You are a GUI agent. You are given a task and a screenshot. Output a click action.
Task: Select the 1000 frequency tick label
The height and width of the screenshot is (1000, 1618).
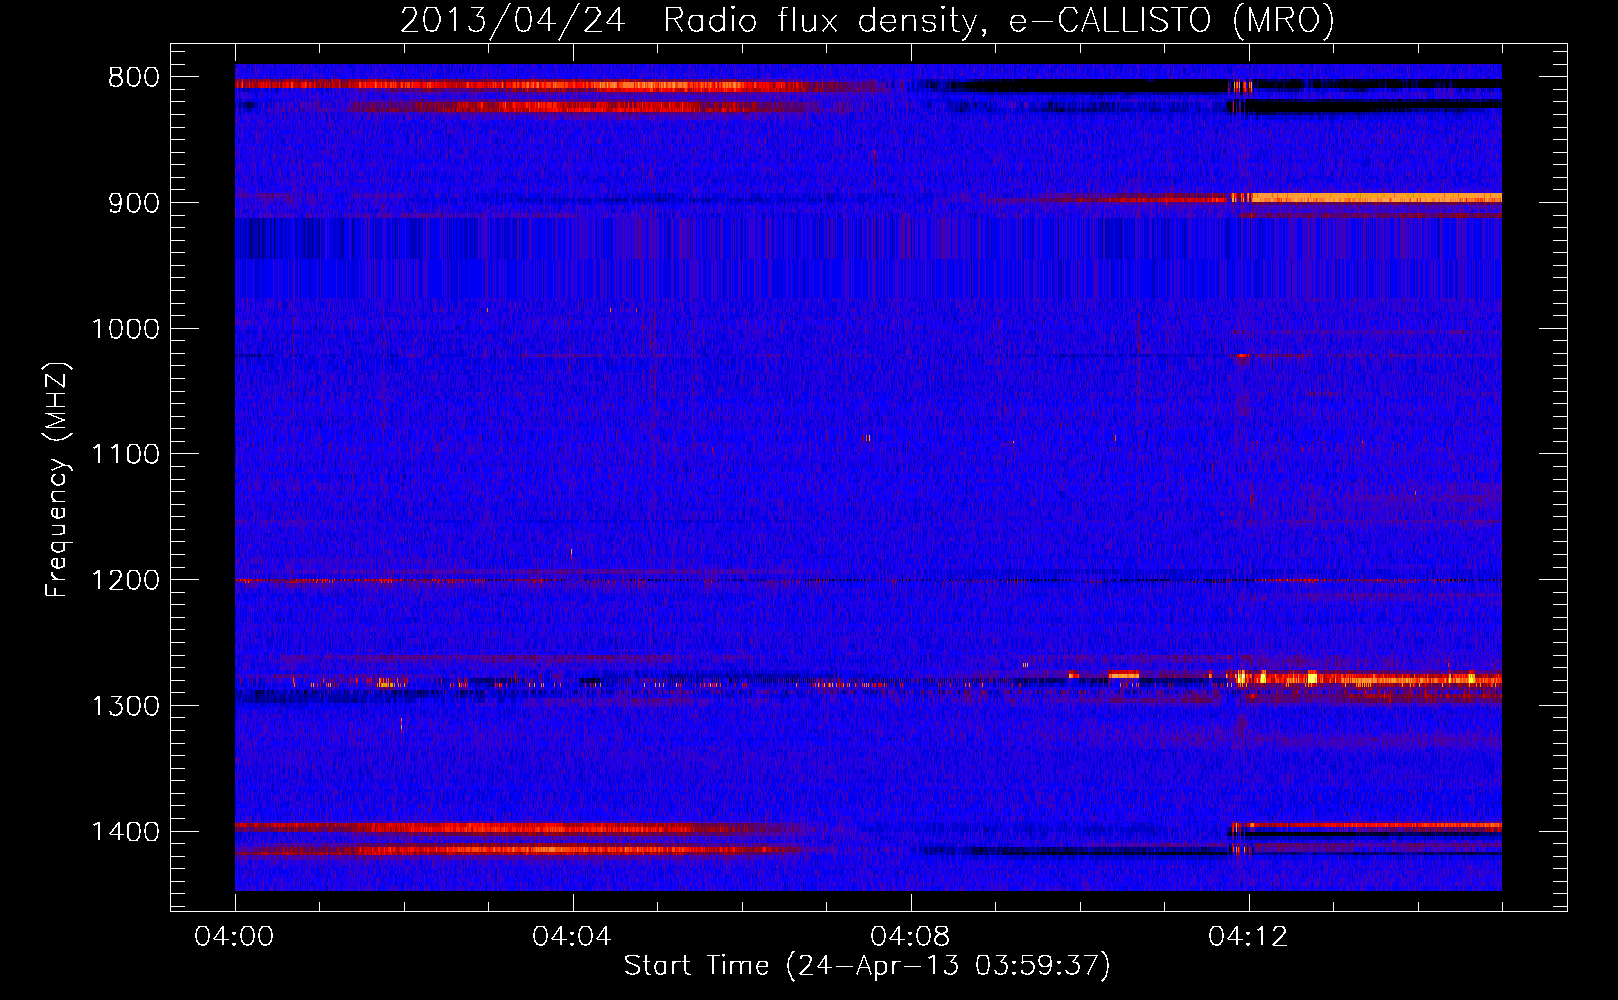[125, 329]
